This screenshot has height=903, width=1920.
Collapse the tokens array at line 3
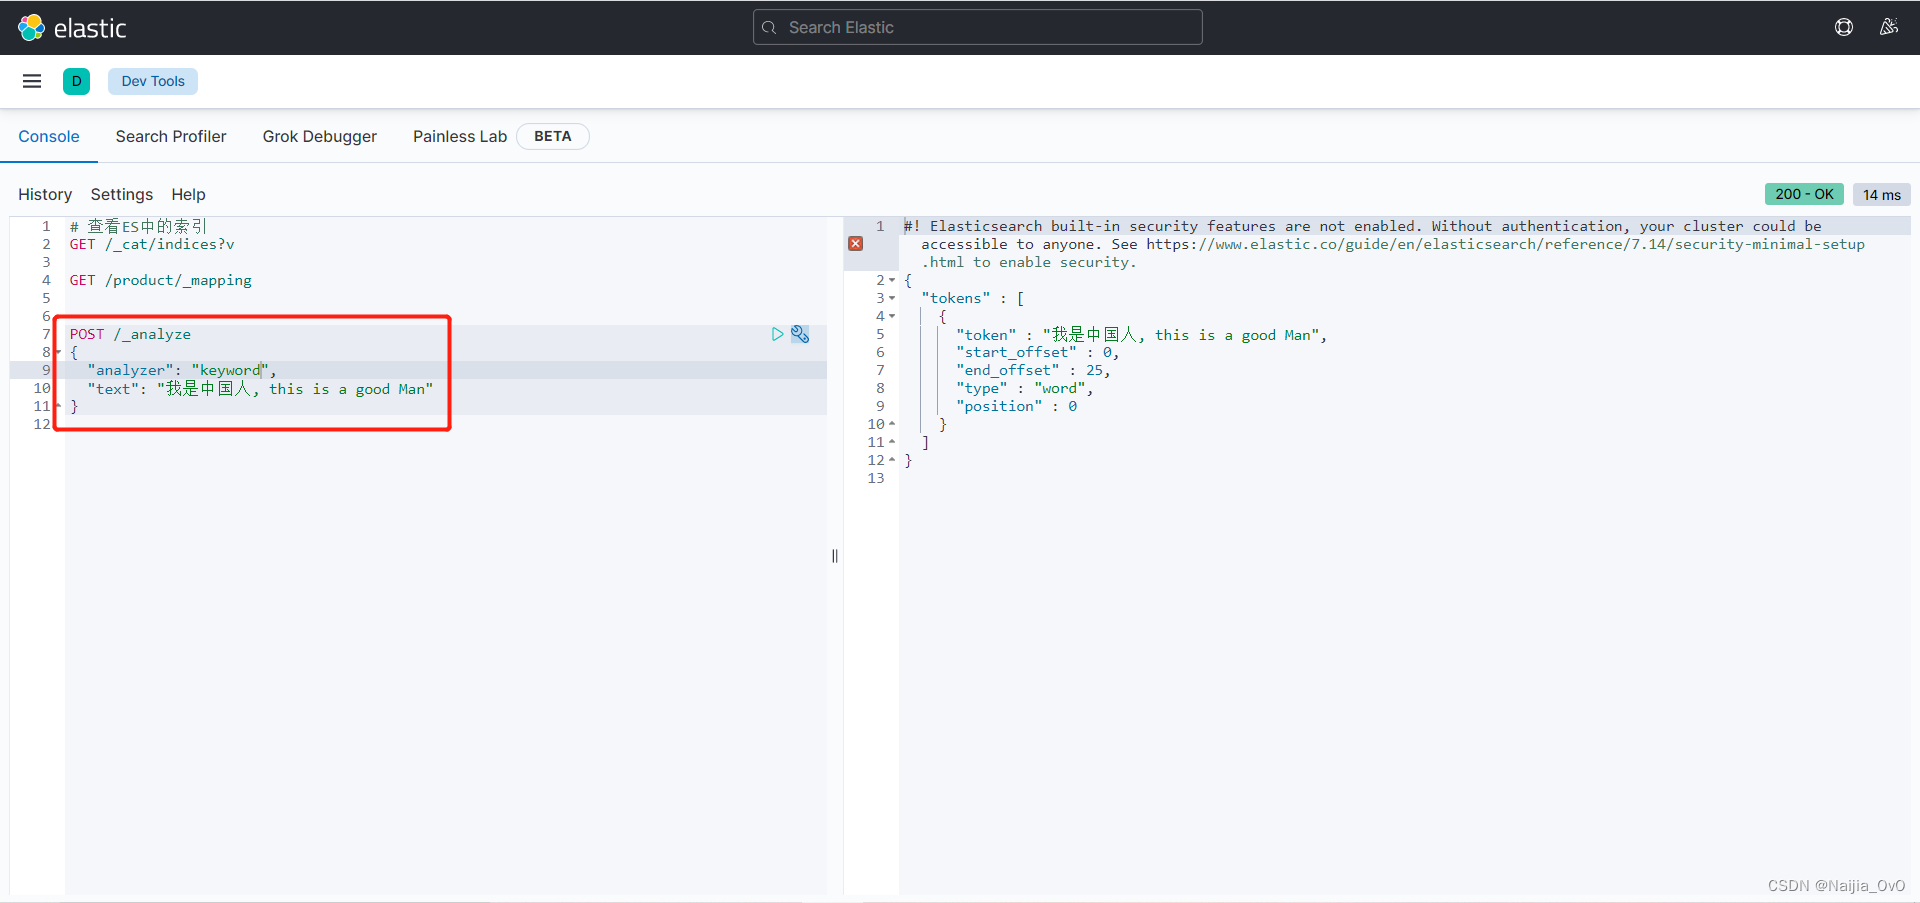pos(891,298)
